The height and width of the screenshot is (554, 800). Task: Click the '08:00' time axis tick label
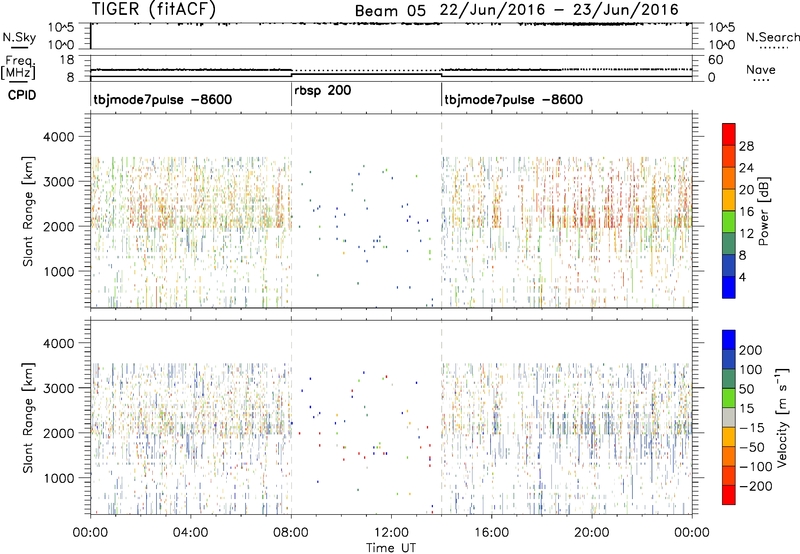291,533
